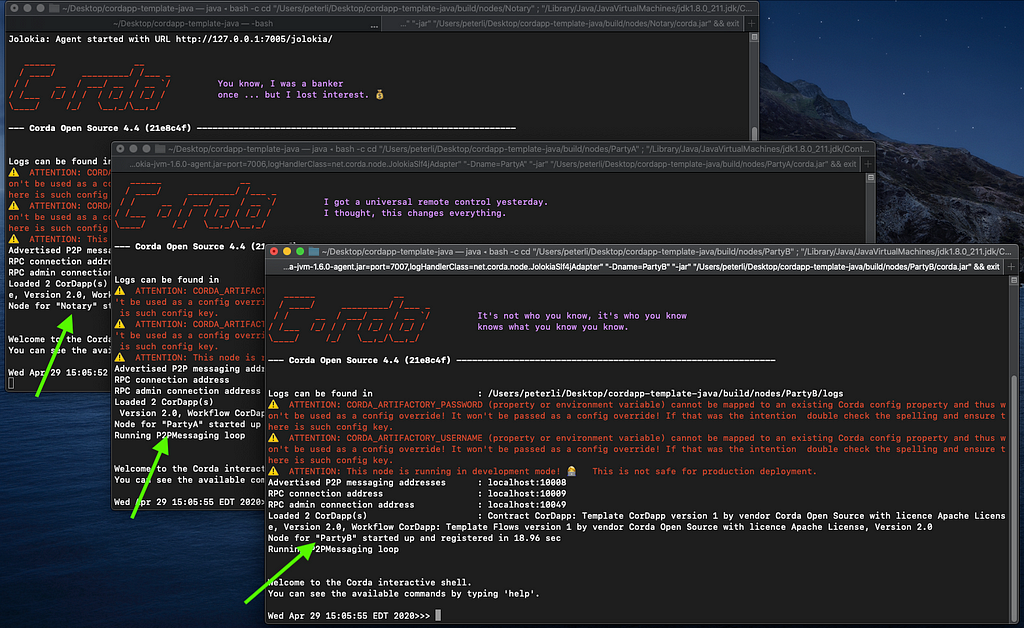Maximize the PartyA terminal window
1024x628 pixels.
pyautogui.click(x=146, y=149)
